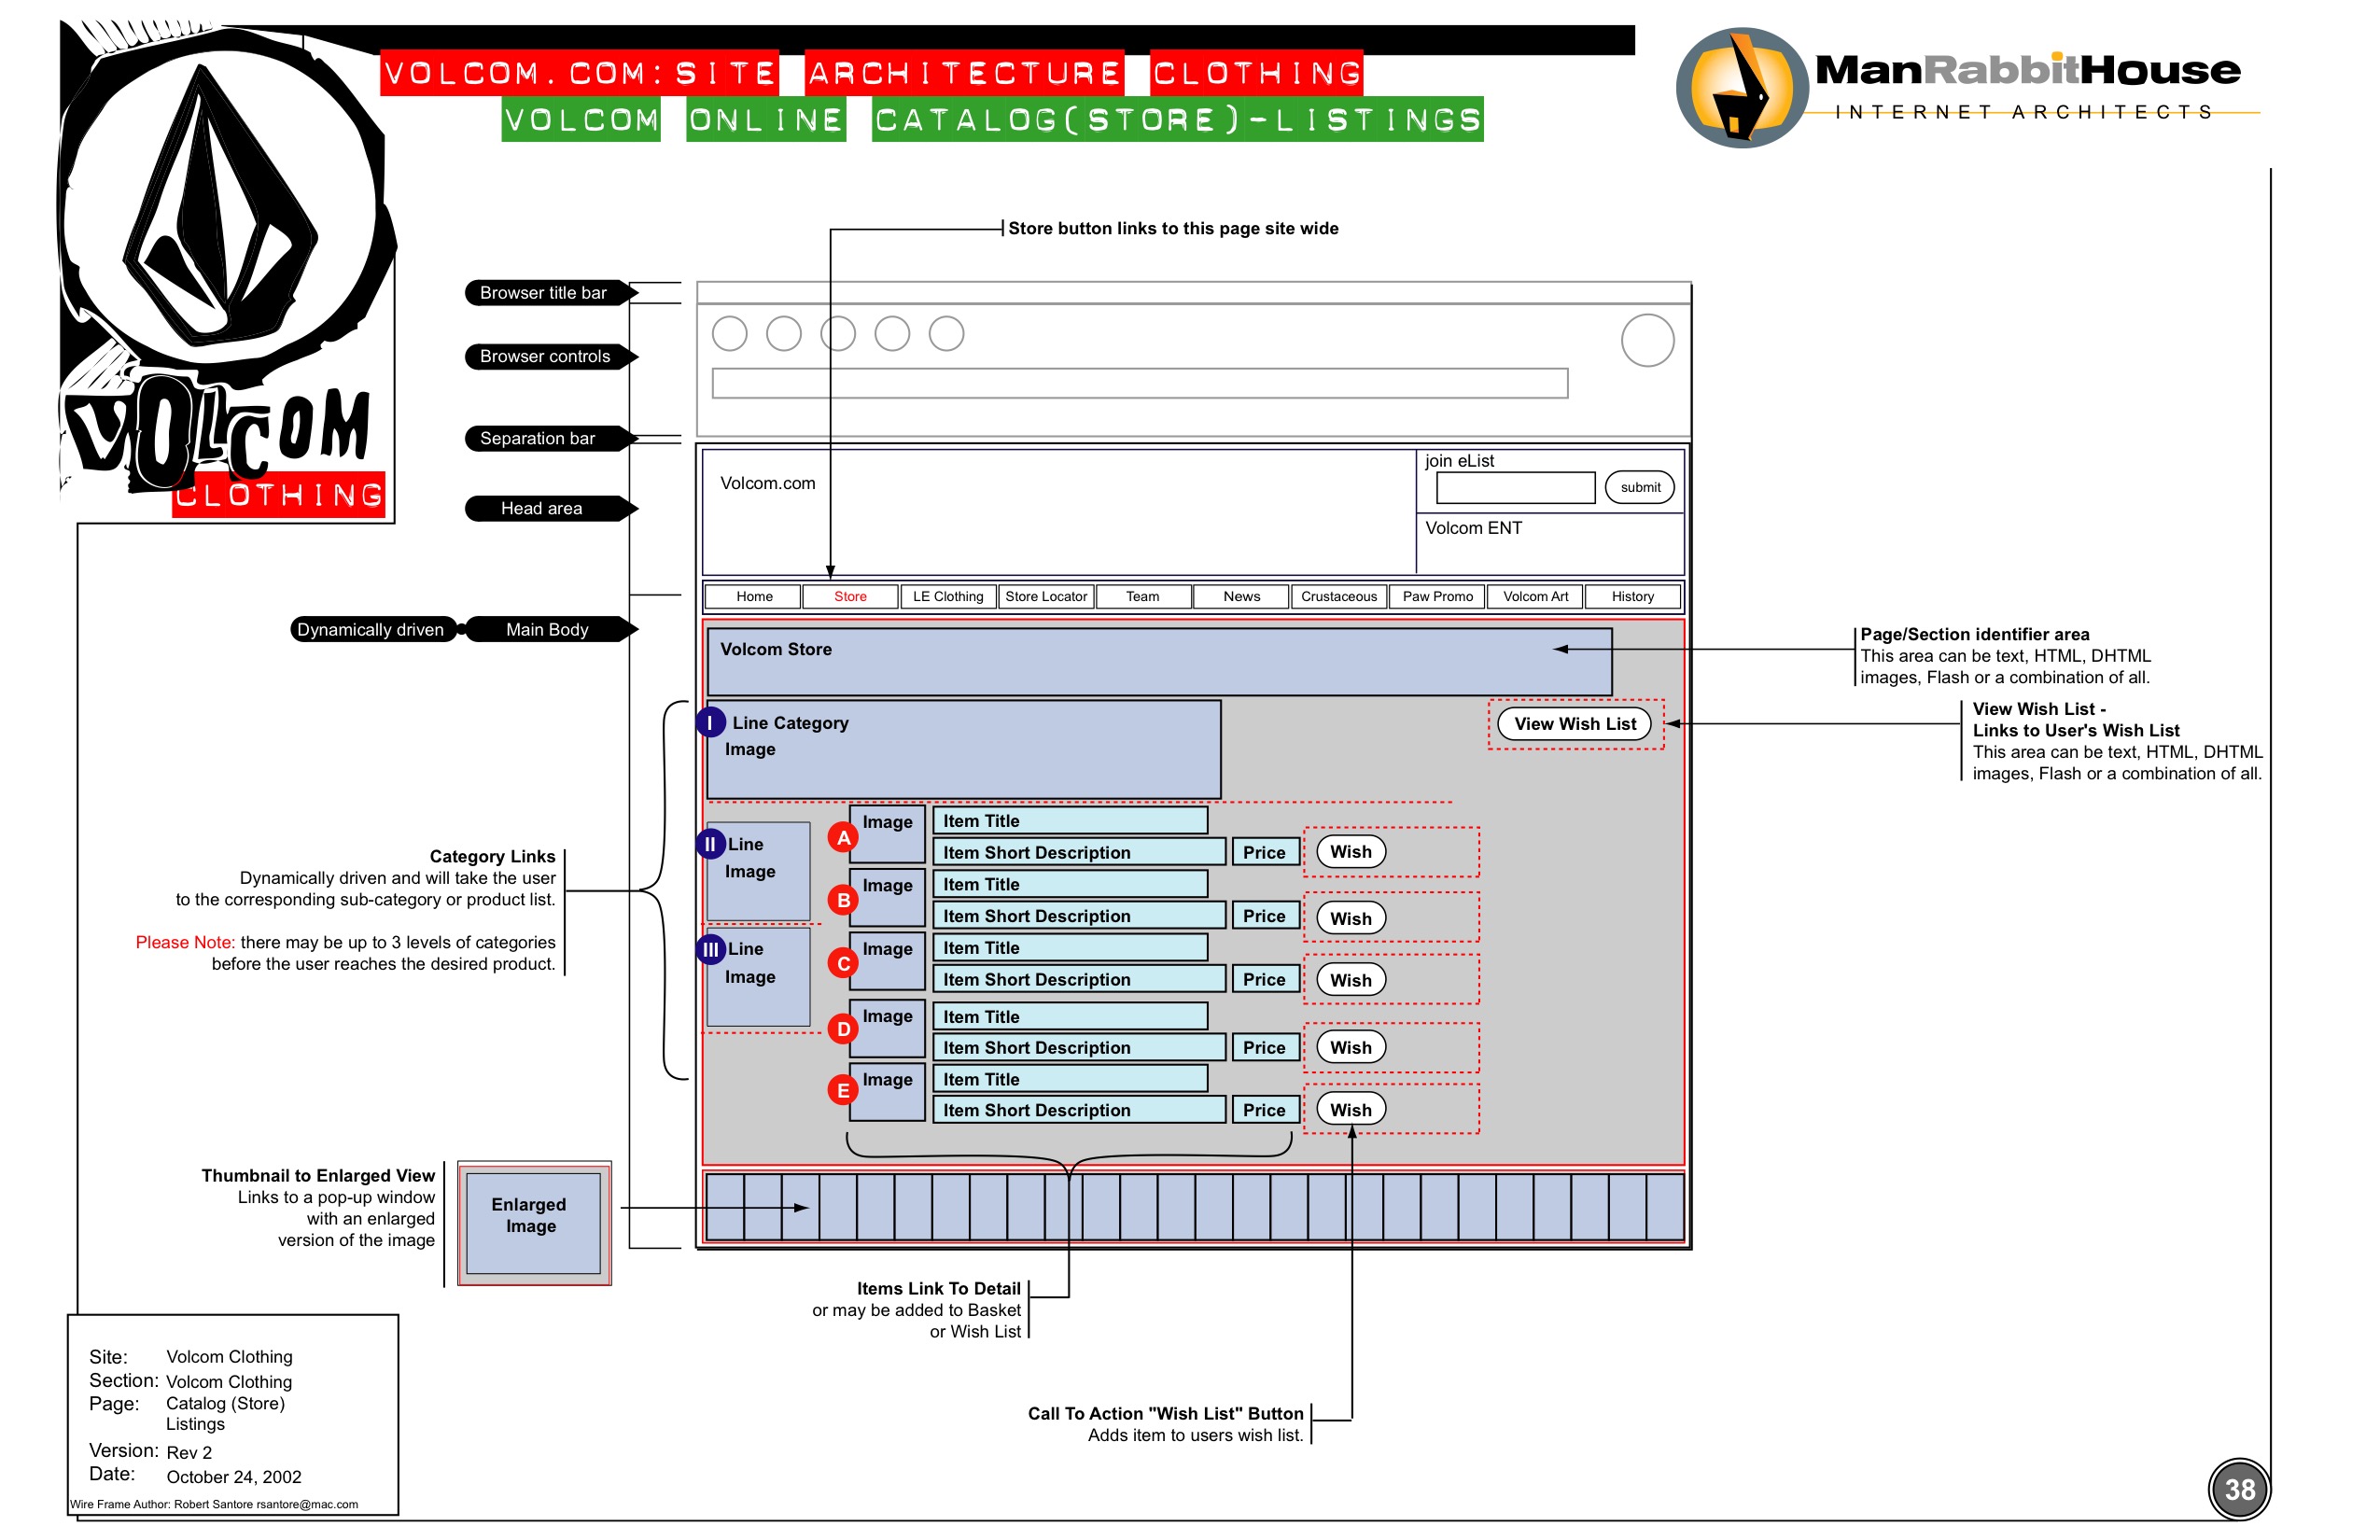
Task: Click the join eList text field
Action: 1514,488
